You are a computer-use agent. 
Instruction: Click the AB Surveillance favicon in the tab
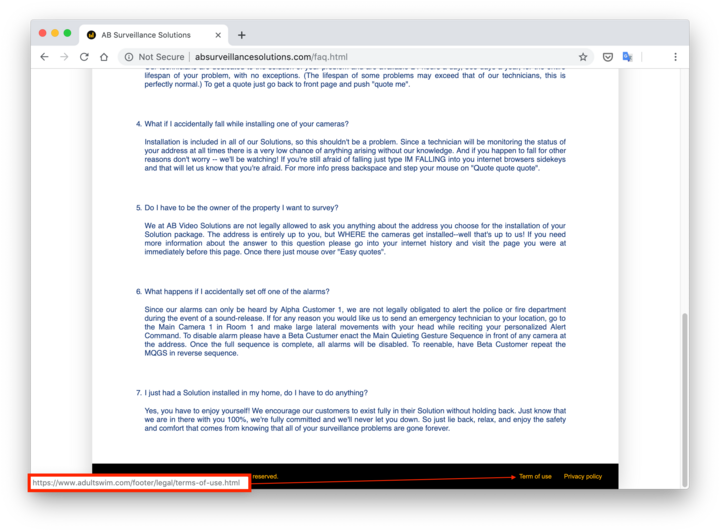click(x=91, y=35)
